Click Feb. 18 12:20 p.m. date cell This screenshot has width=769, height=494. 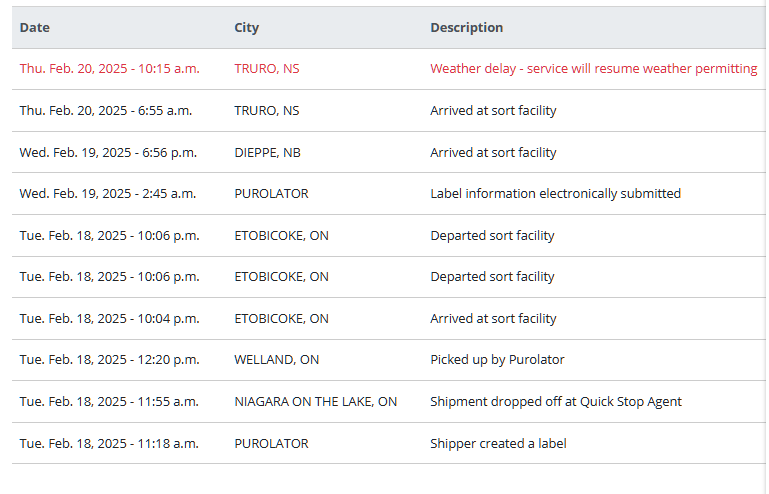[x=109, y=360]
